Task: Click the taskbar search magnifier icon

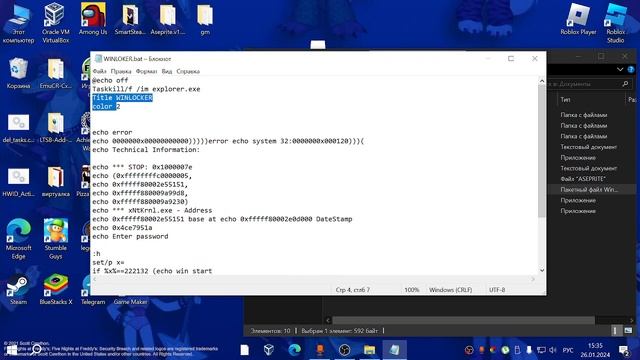Action: (37, 350)
